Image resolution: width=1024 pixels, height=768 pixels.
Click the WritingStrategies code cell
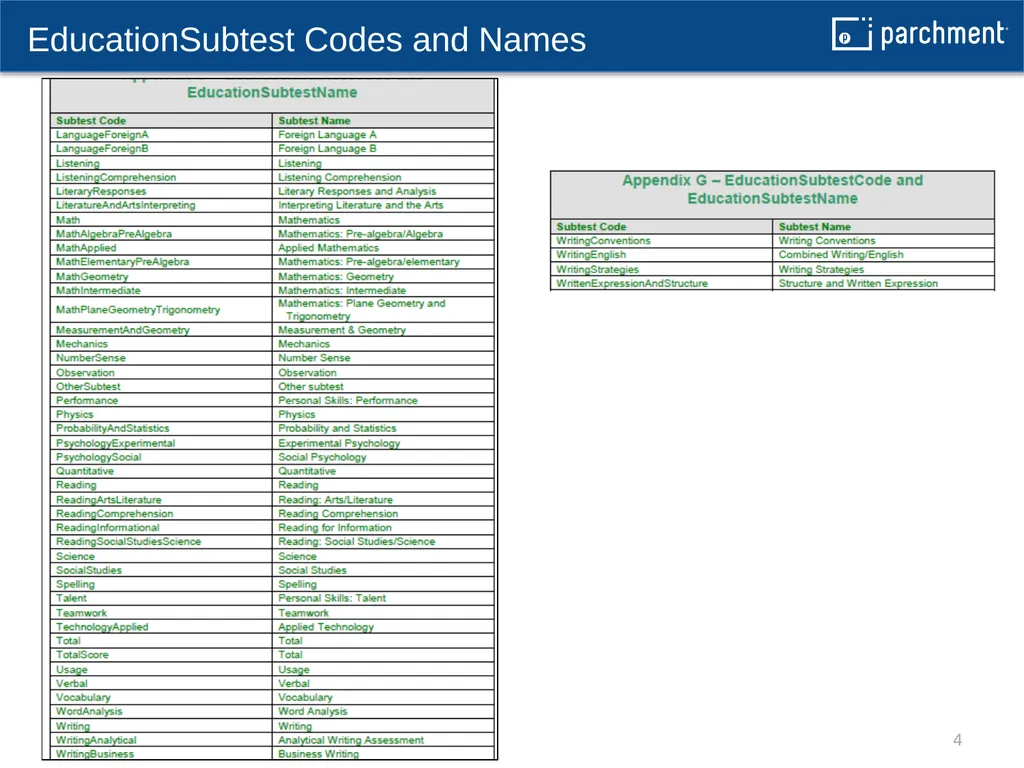click(x=662, y=270)
